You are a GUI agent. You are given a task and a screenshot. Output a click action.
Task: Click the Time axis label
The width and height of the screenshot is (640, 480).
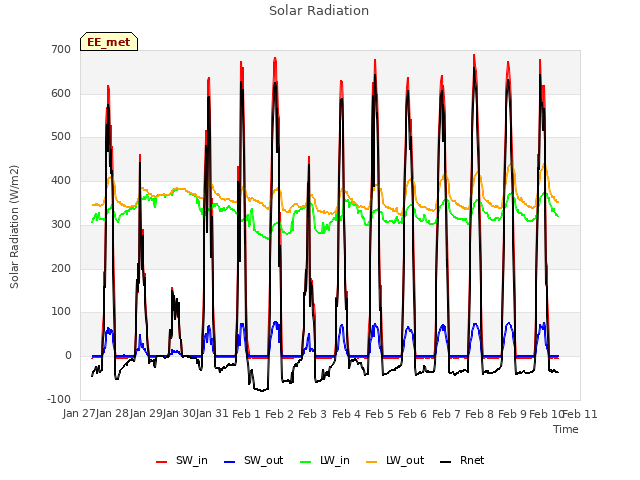566,429
